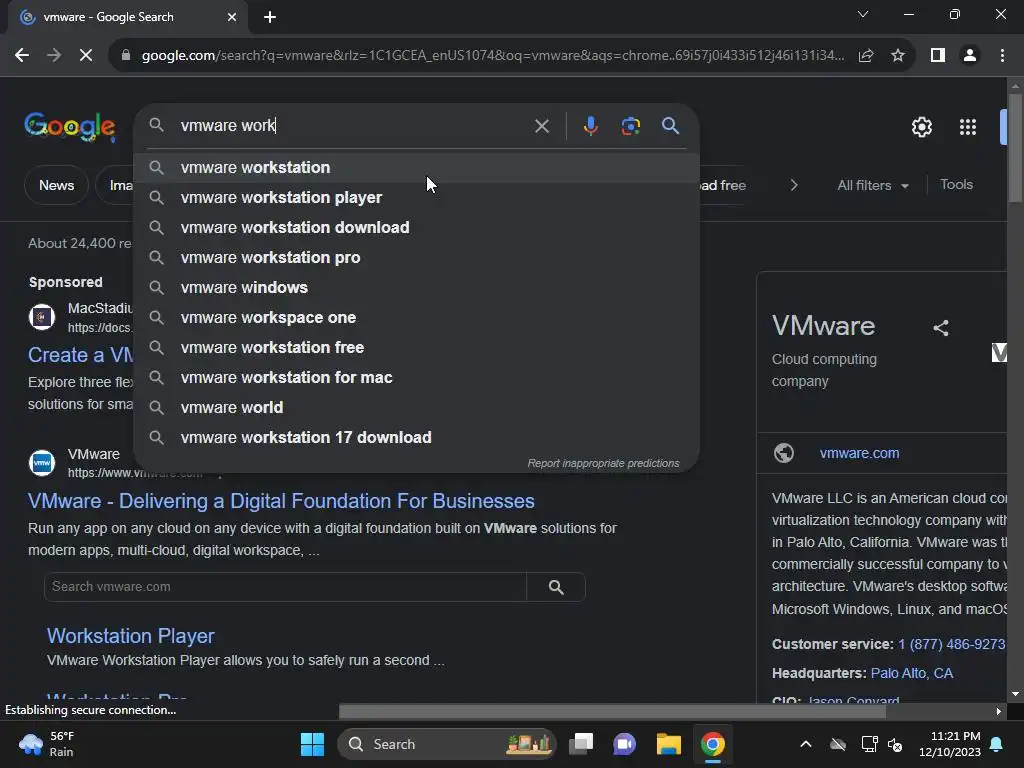Share the VMware knowledge panel
This screenshot has width=1024, height=768.
940,328
